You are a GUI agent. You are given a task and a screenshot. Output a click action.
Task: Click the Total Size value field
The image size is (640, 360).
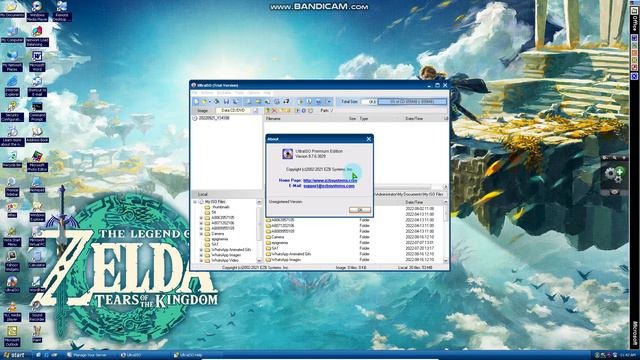[x=369, y=102]
